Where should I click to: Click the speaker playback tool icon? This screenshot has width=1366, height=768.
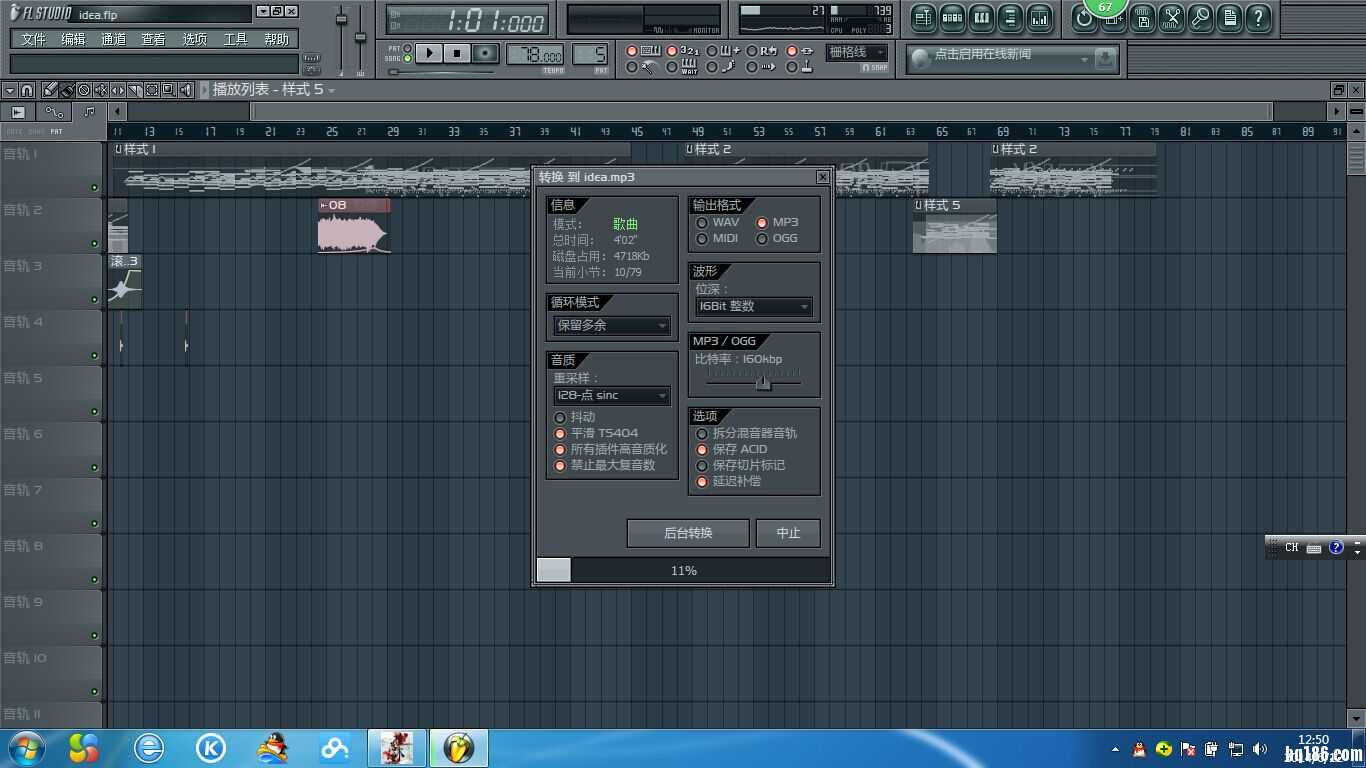point(186,90)
